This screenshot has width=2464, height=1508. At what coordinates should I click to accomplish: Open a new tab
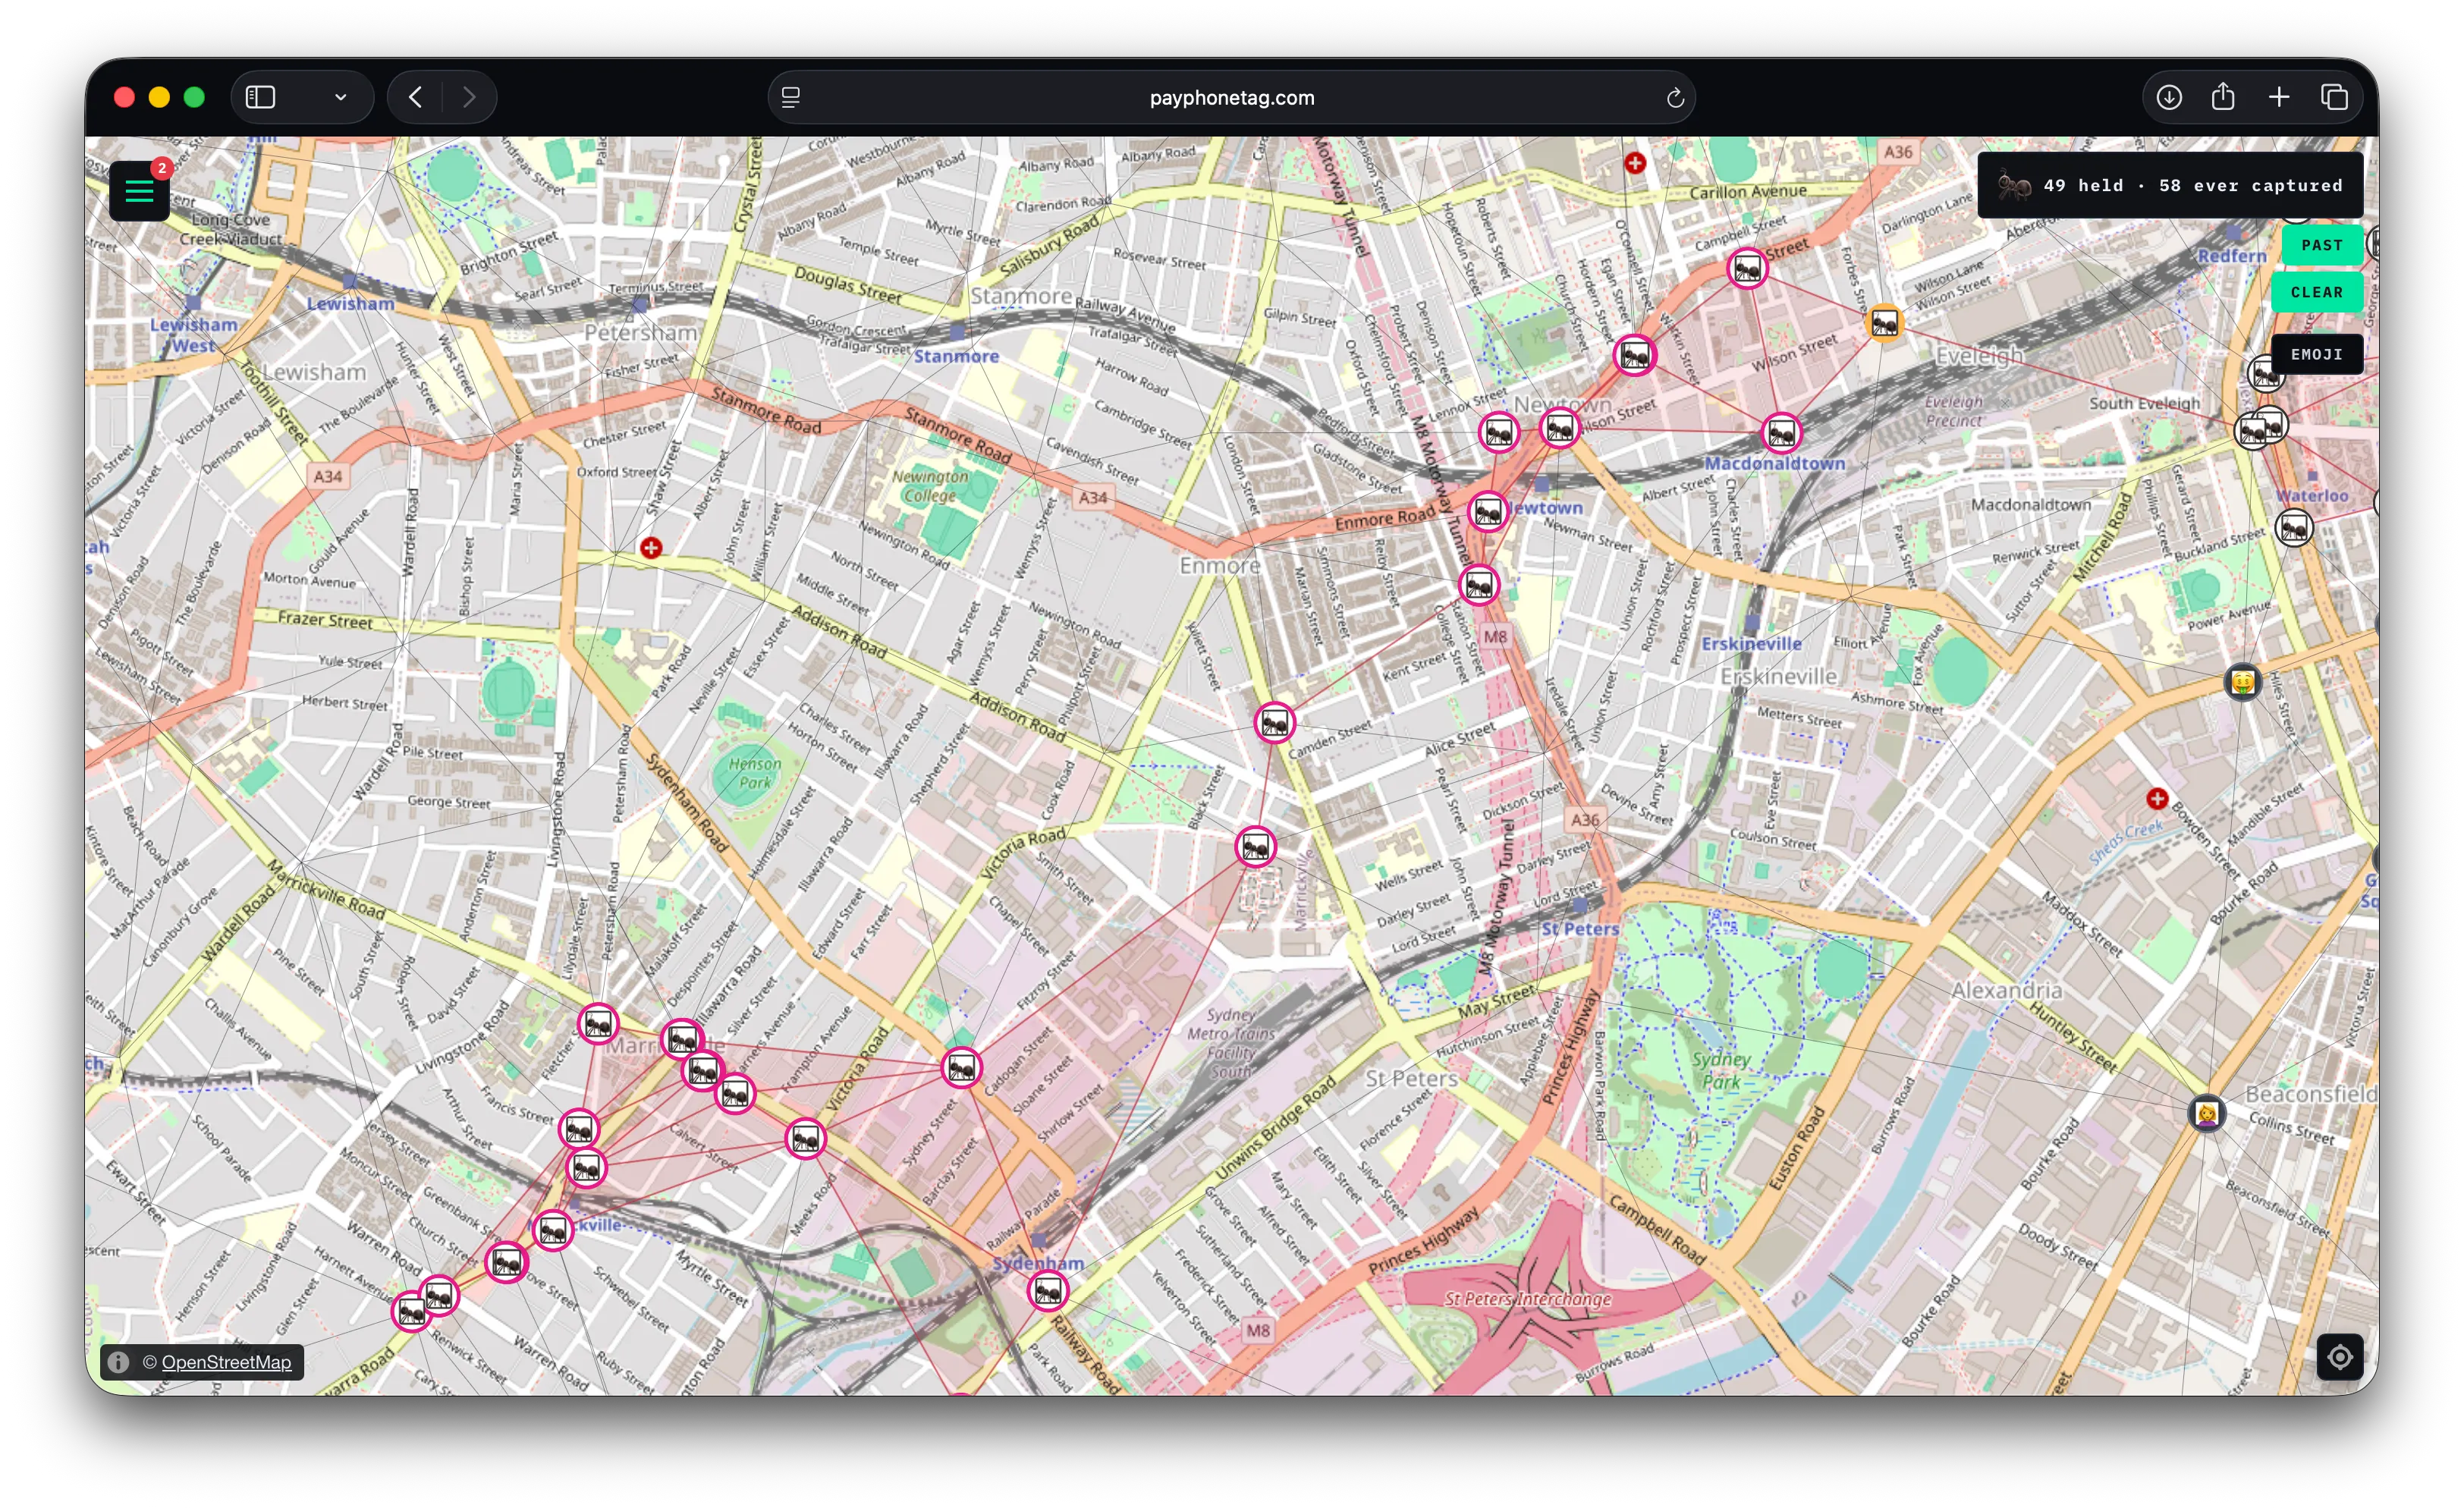click(x=2279, y=97)
